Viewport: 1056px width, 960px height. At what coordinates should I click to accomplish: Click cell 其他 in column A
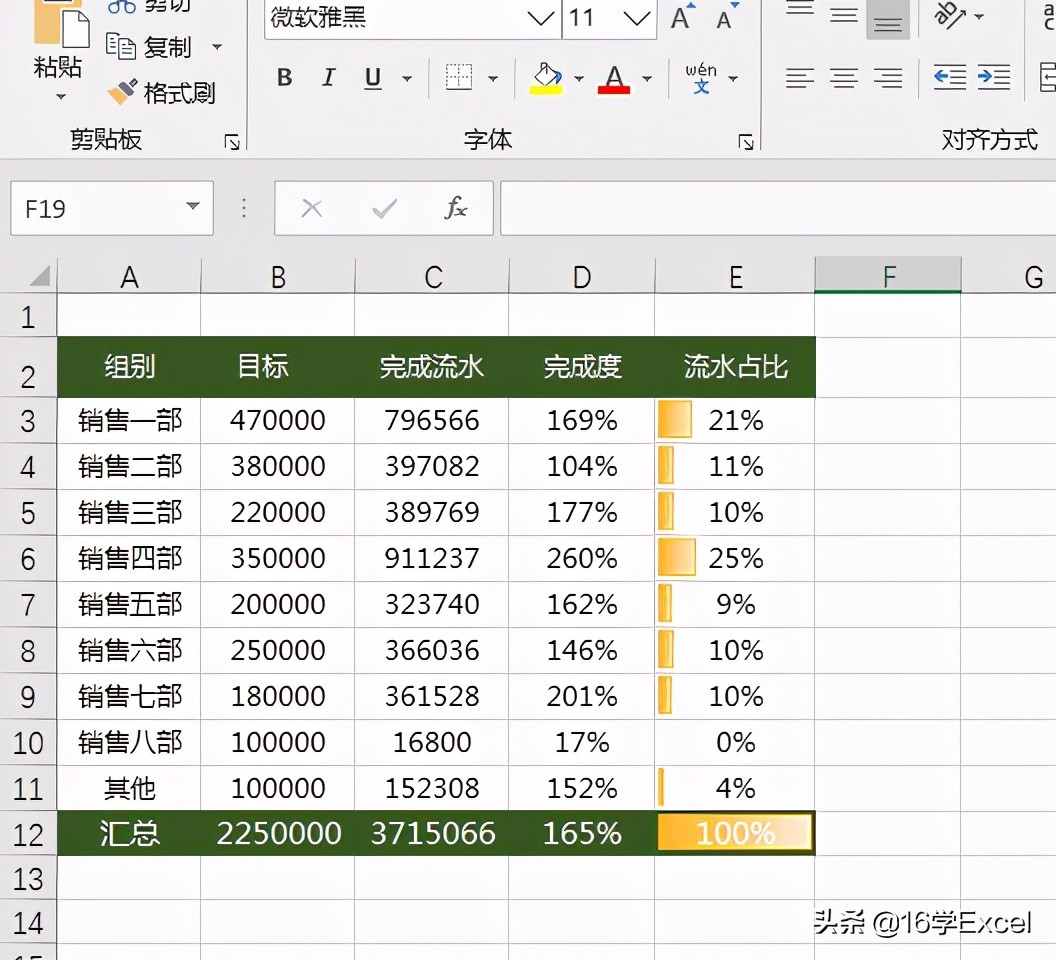pyautogui.click(x=129, y=788)
